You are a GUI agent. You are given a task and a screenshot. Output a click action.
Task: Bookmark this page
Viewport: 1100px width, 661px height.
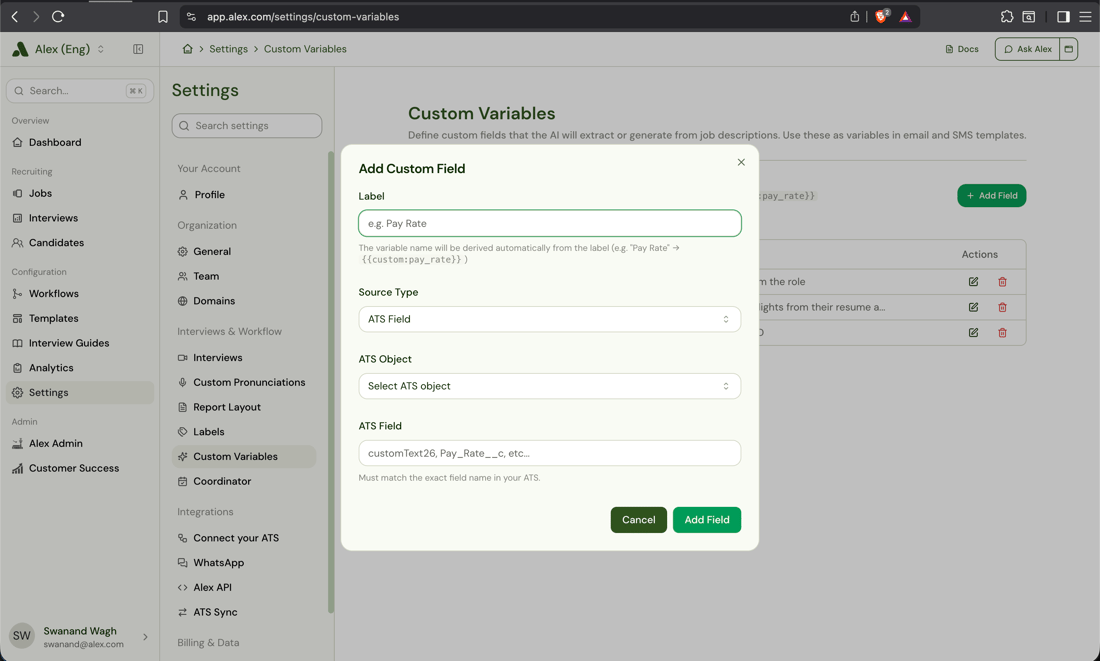tap(163, 17)
